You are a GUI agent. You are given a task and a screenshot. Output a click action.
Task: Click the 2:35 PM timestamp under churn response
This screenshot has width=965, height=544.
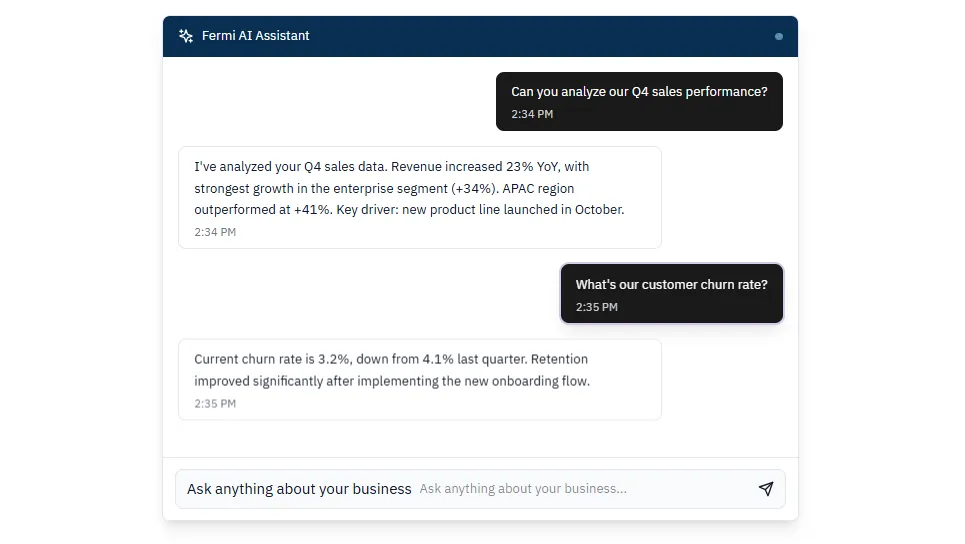pyautogui.click(x=215, y=404)
